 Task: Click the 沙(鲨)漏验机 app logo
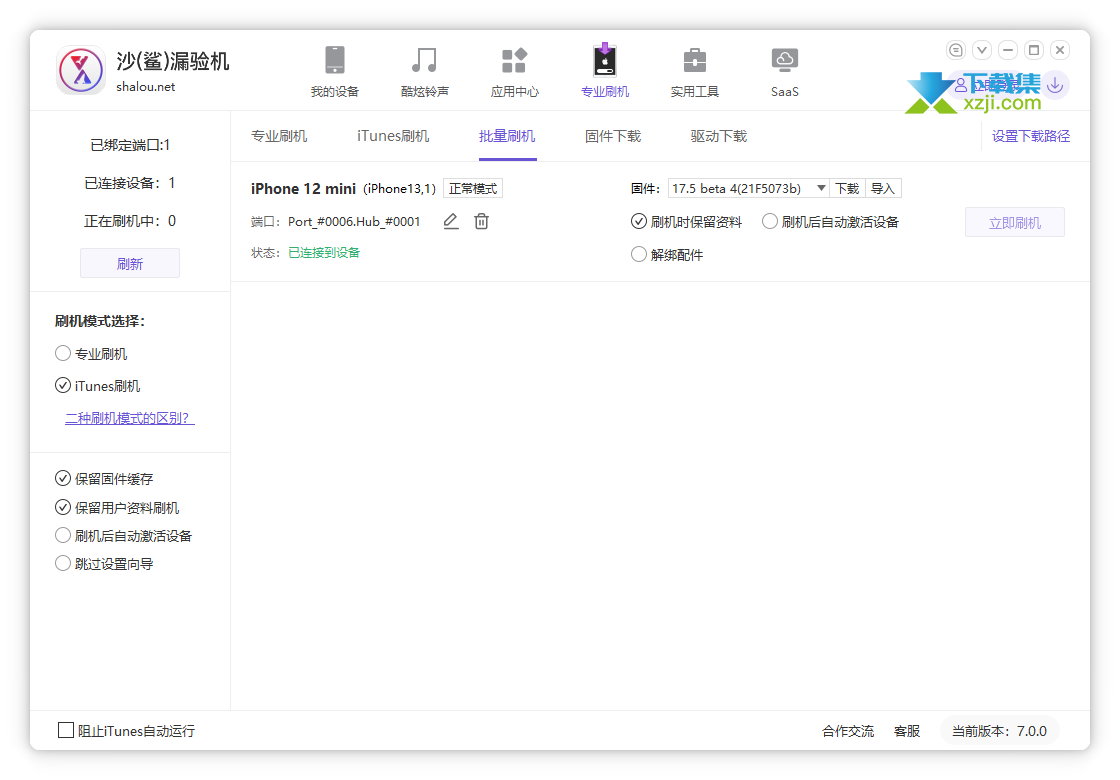point(81,70)
